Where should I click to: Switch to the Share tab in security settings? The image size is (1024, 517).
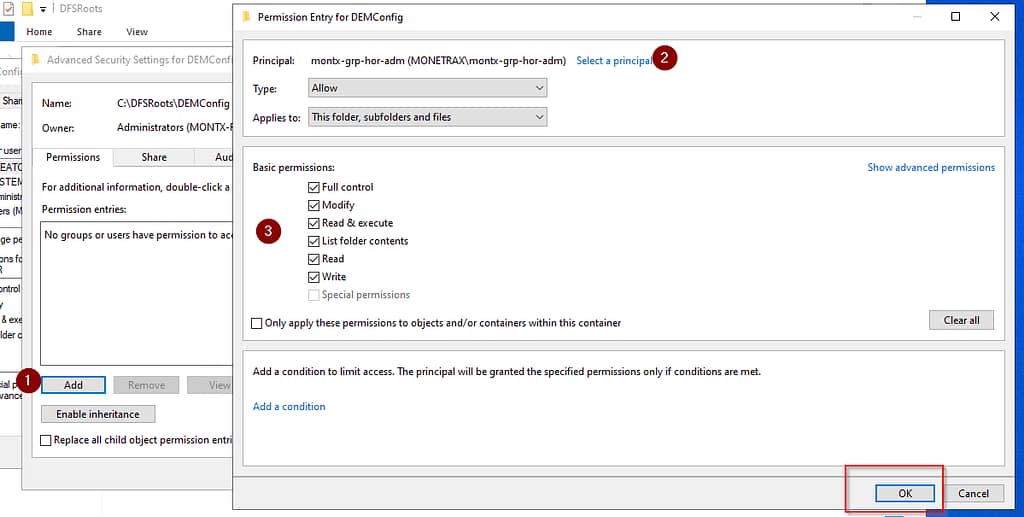(154, 157)
